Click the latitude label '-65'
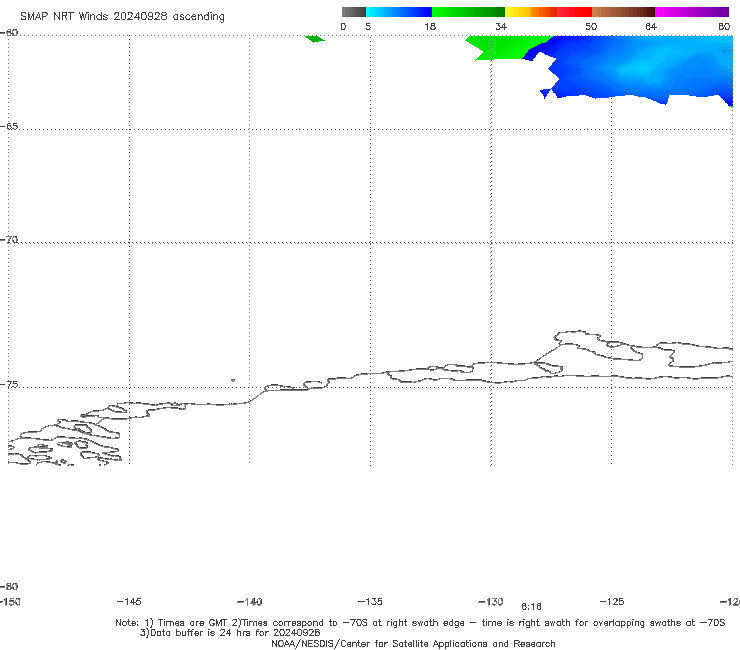The height and width of the screenshot is (650, 740). click(9, 127)
